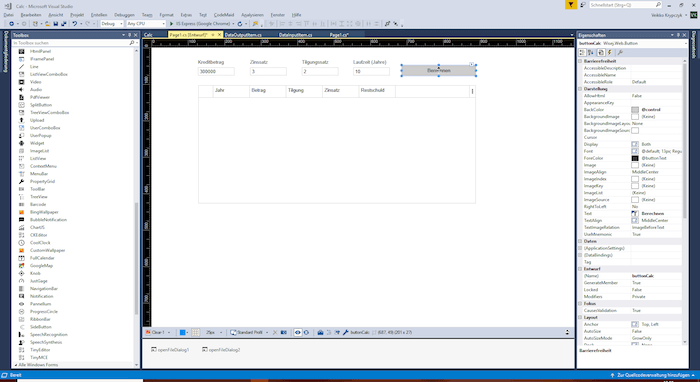Toggle the grid display button in designer toolbar
This screenshot has height=382, width=700.
coord(196,332)
